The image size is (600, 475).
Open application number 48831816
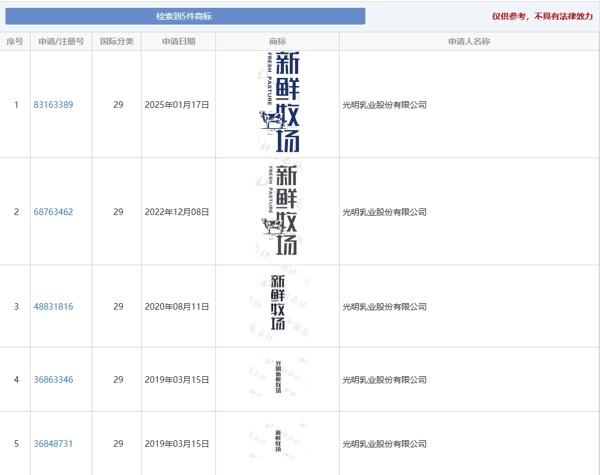(x=53, y=306)
